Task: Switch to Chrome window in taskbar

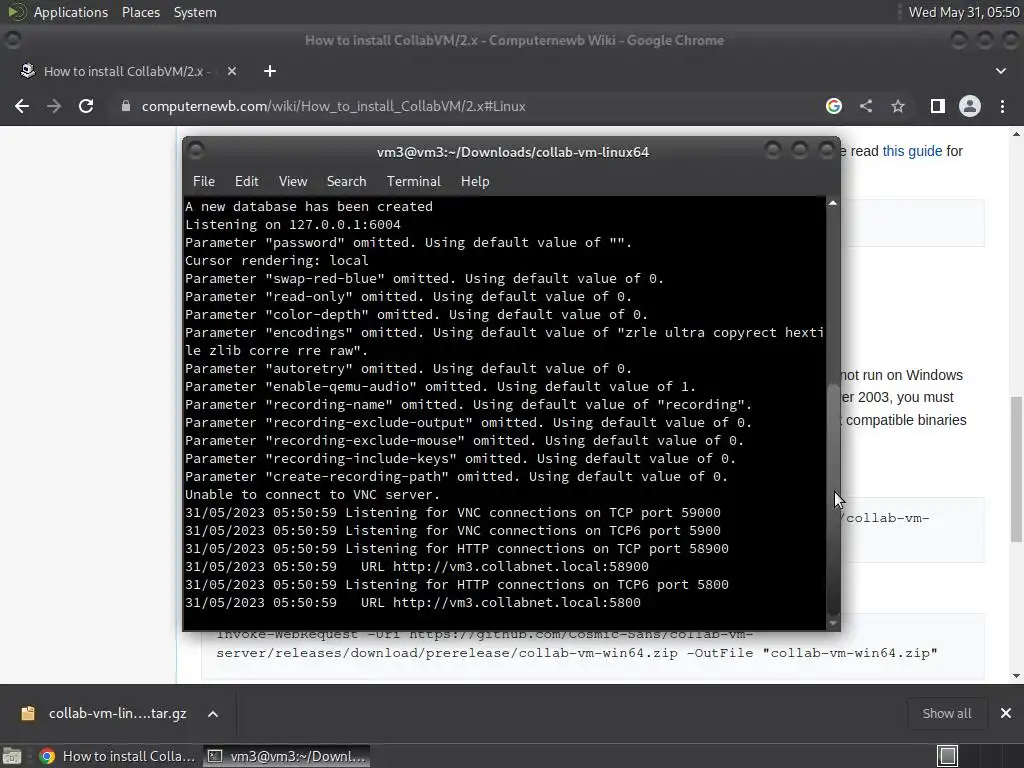Action: (x=118, y=756)
